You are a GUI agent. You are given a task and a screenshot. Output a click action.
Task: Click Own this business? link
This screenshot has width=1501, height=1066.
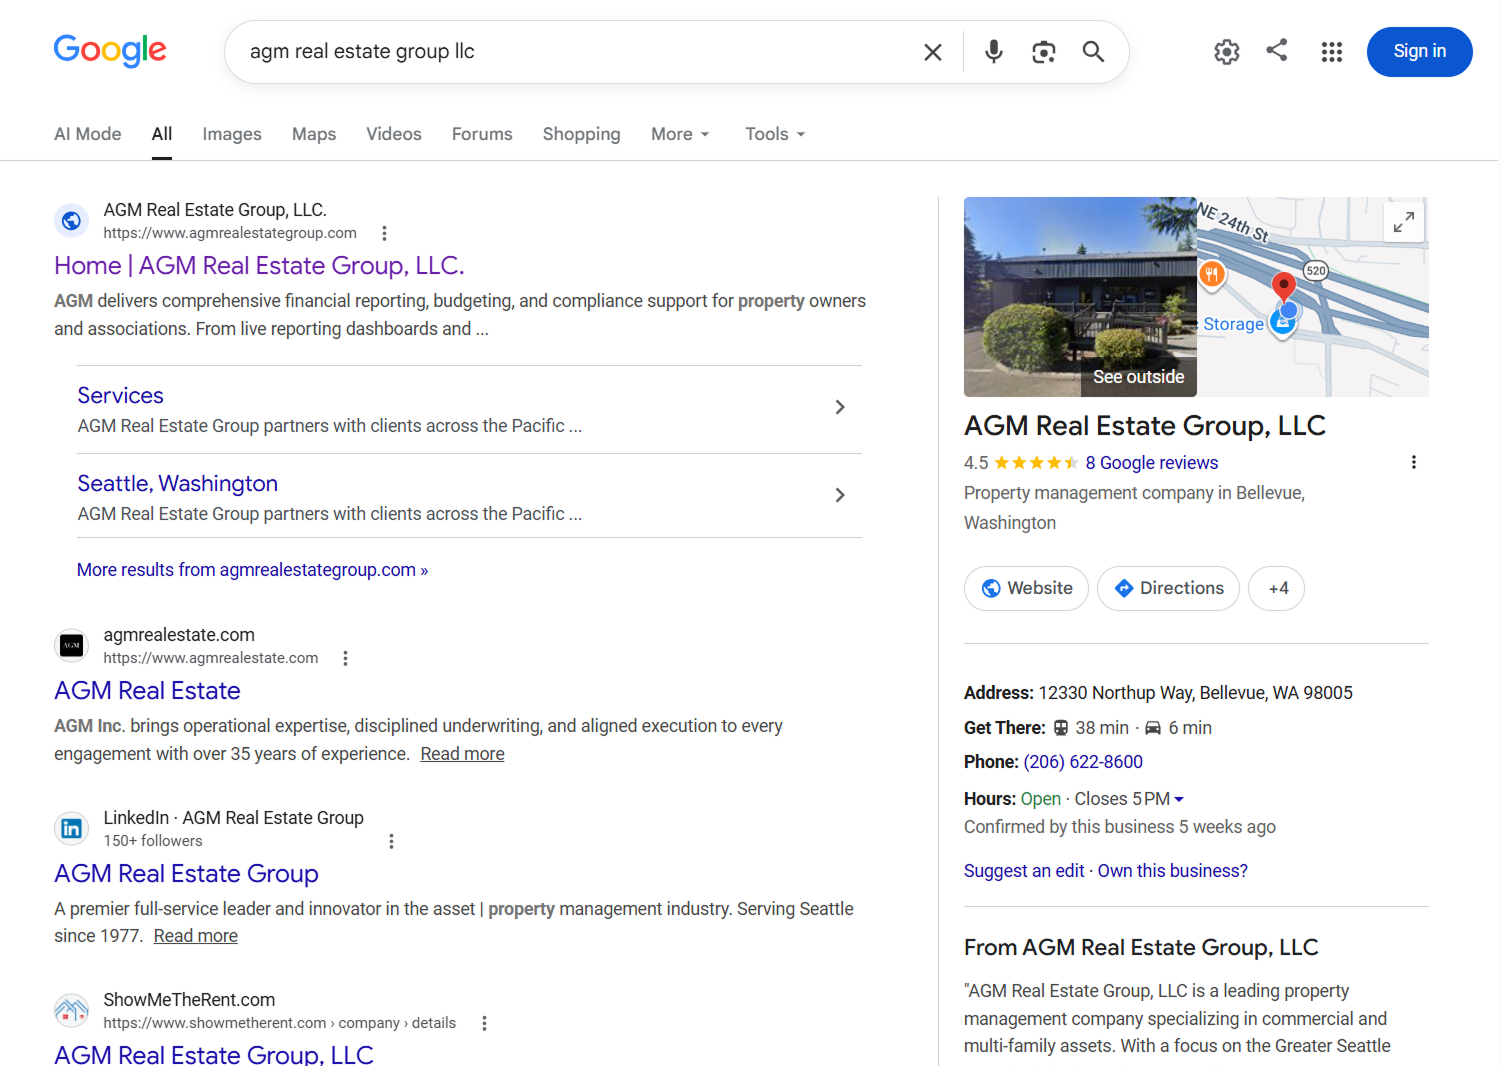pyautogui.click(x=1173, y=871)
